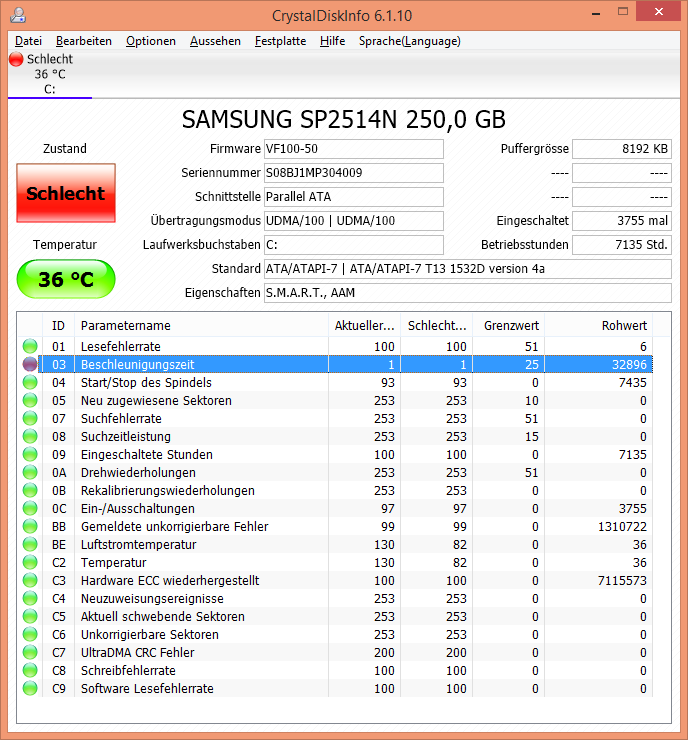Click the SAMSUNG SP2514N 250,0 GB disk title
The height and width of the screenshot is (740, 688).
(344, 119)
